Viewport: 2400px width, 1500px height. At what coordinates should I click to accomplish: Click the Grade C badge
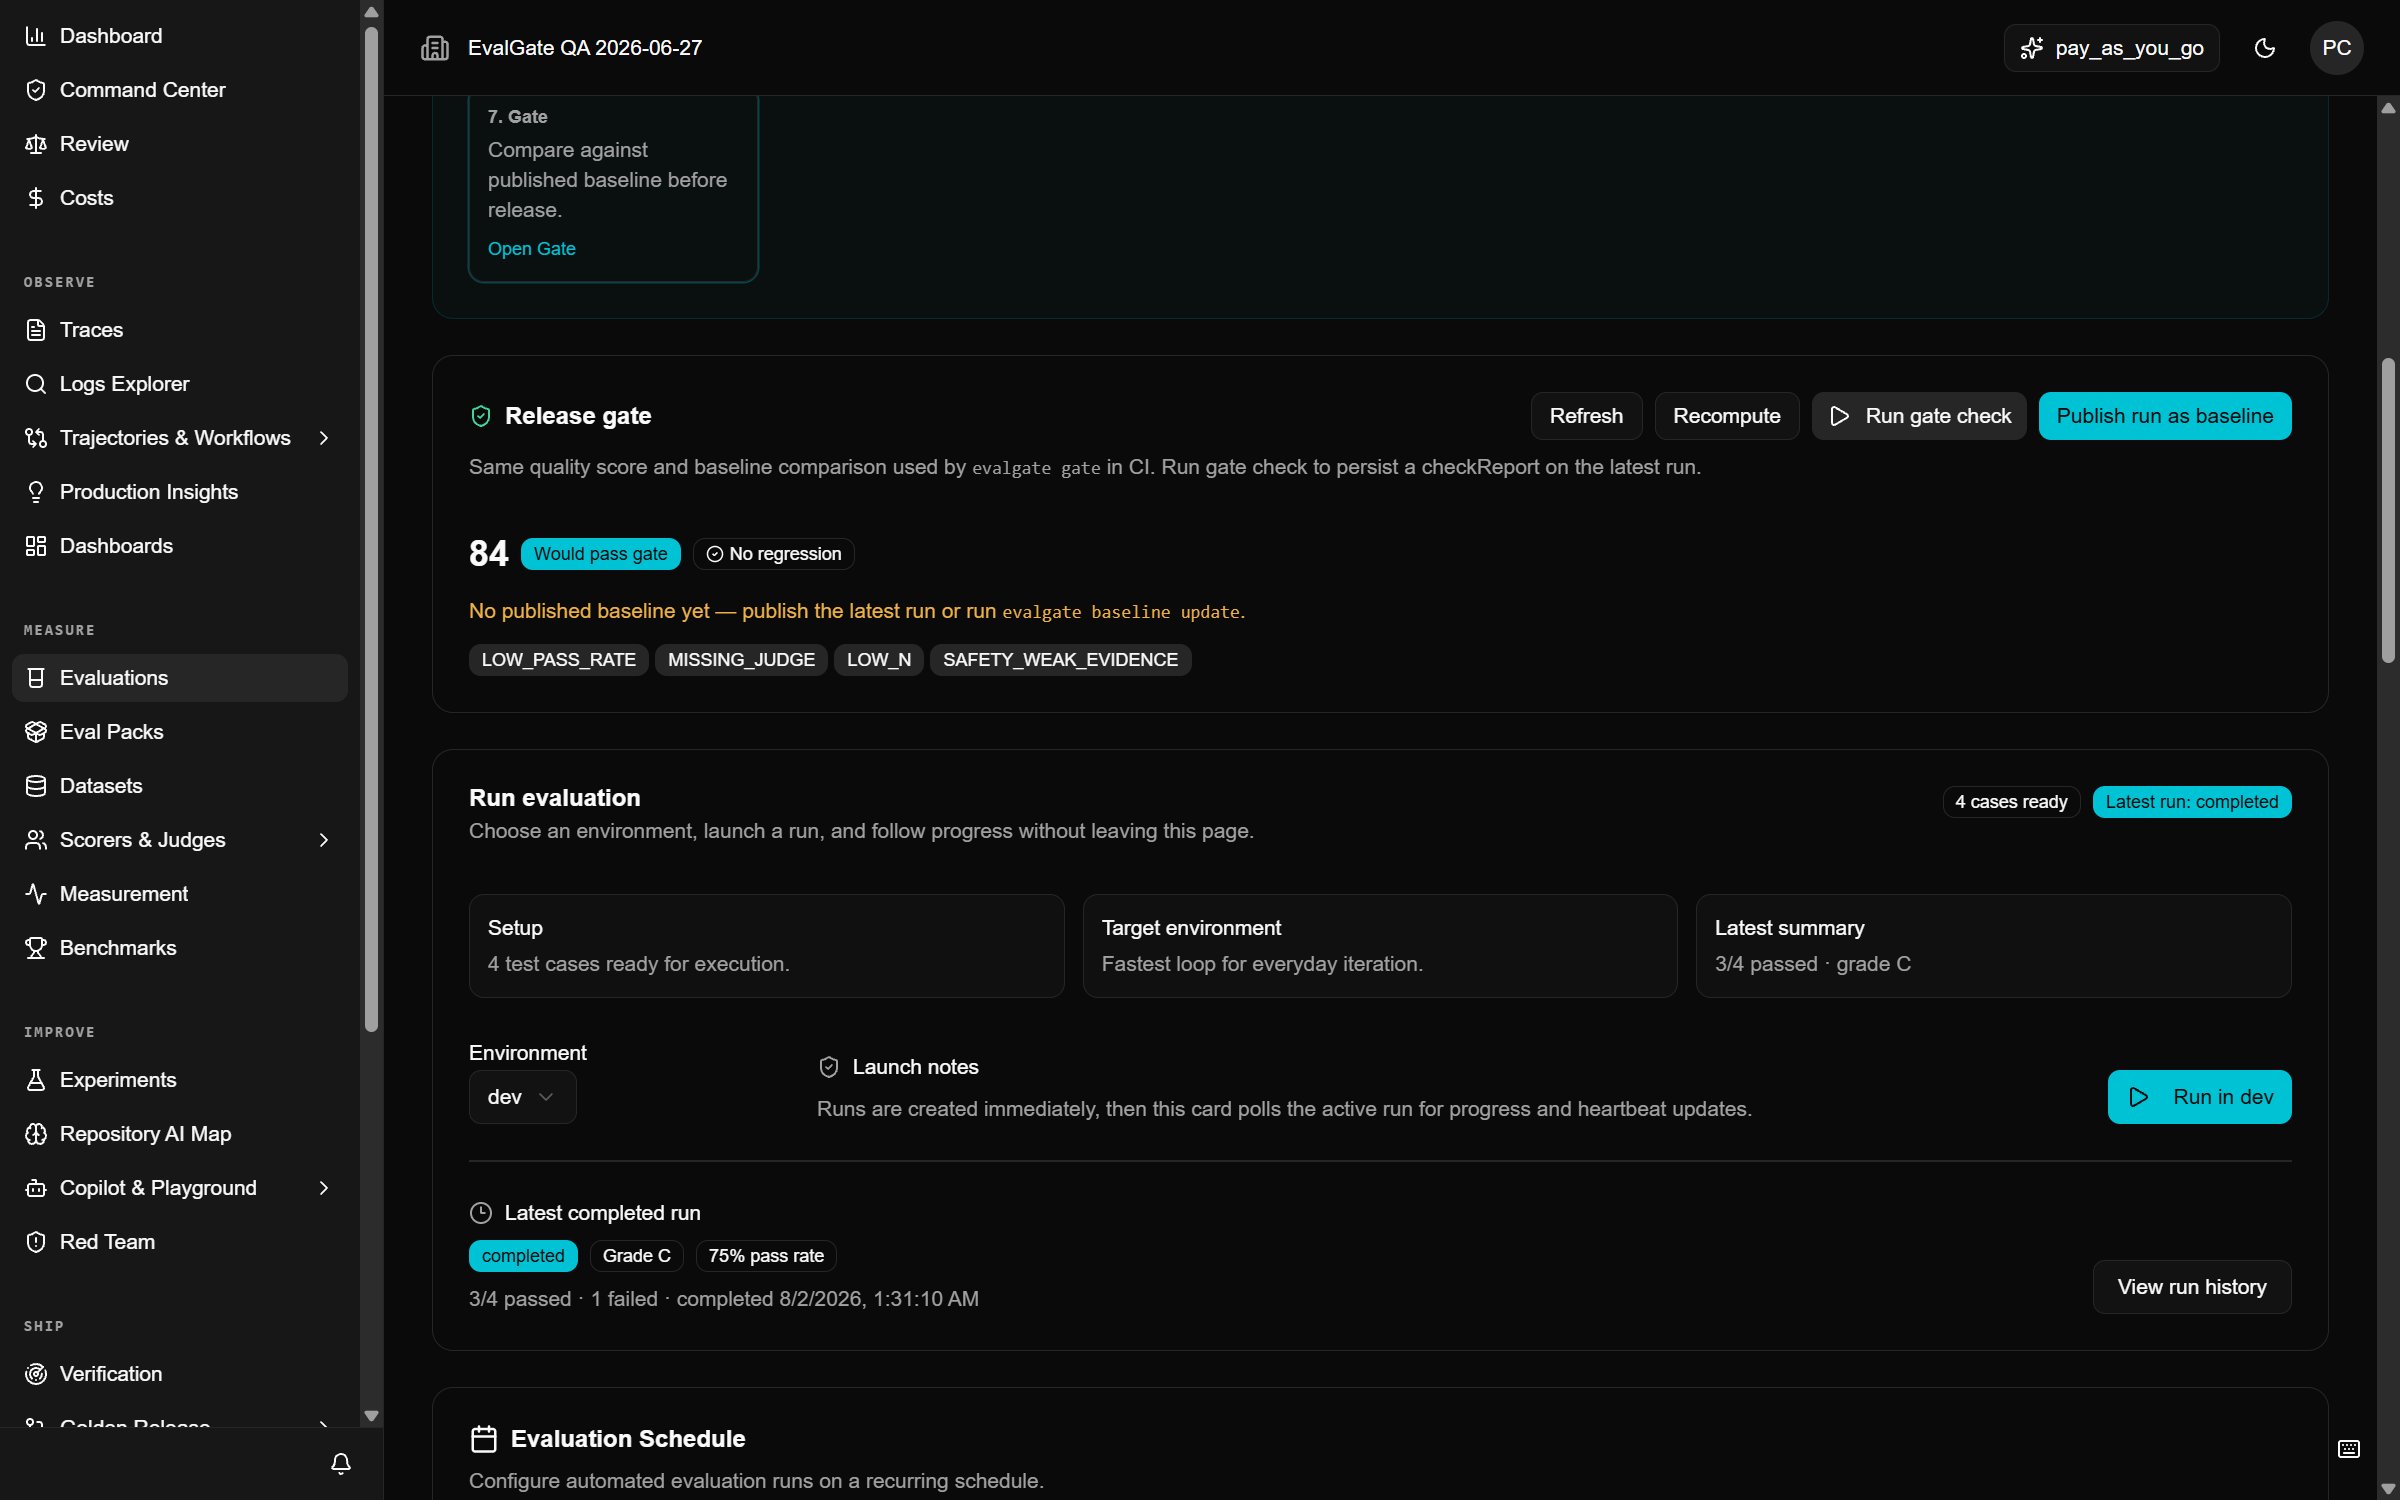637,1256
